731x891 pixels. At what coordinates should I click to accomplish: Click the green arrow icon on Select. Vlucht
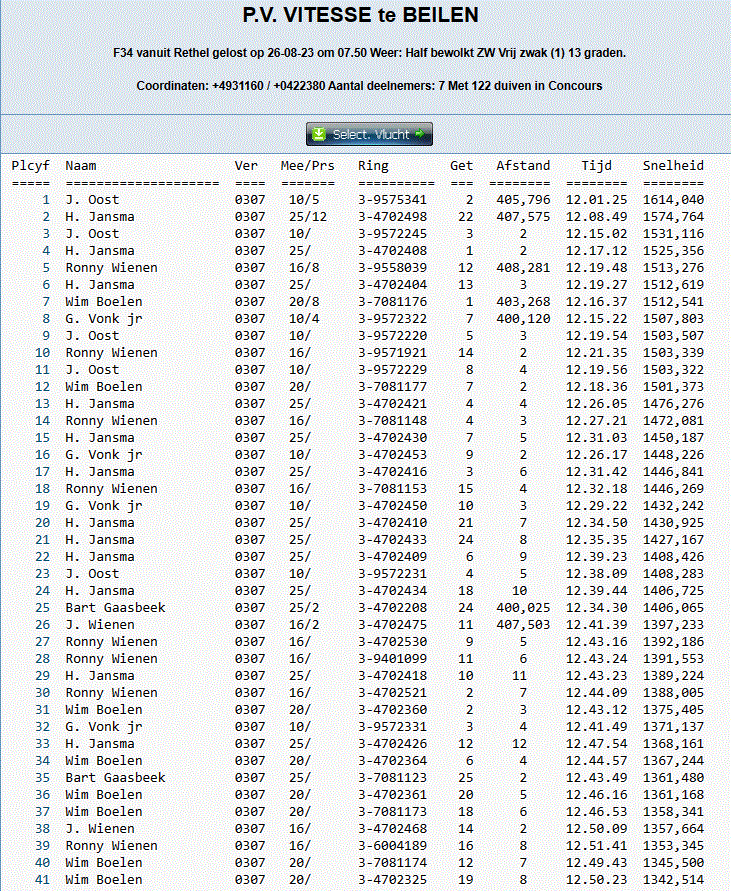(x=420, y=134)
